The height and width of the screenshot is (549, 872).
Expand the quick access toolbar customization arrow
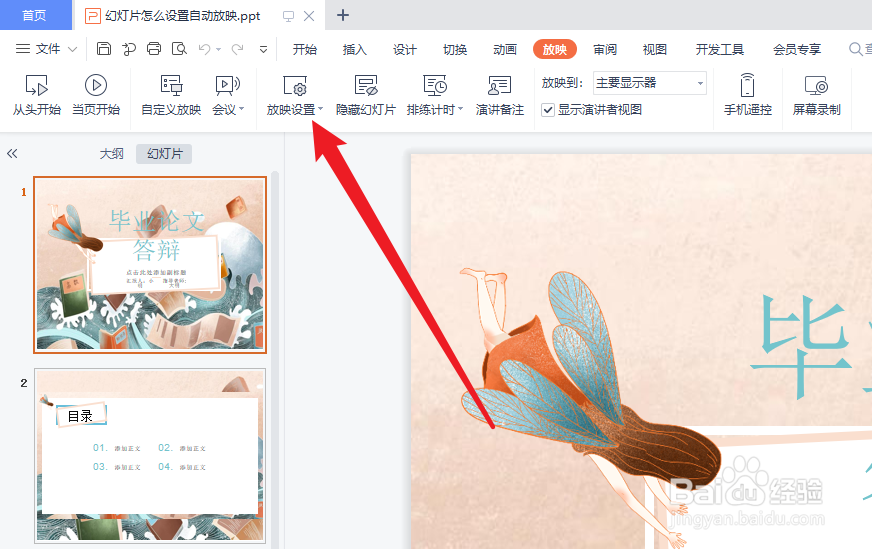click(x=264, y=50)
